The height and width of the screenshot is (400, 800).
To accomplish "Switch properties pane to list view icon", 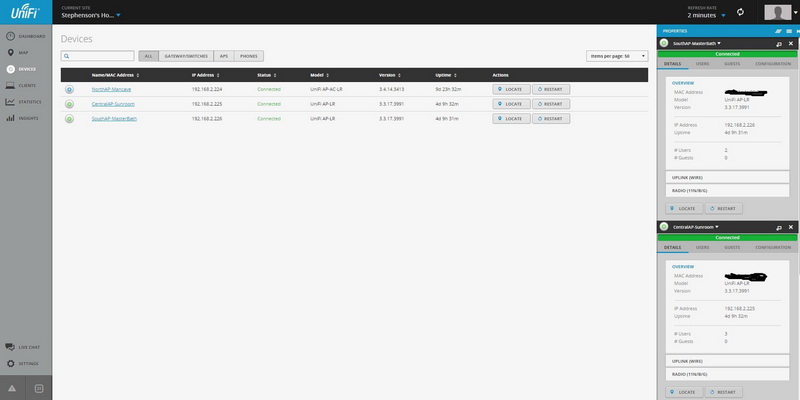I will coord(789,31).
